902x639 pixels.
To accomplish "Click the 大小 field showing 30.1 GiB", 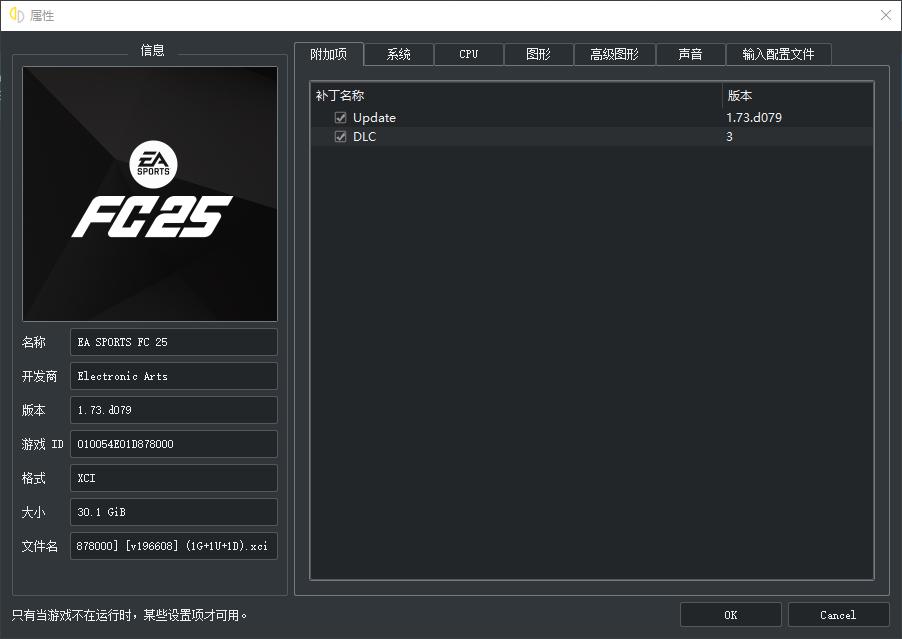I will coord(174,512).
